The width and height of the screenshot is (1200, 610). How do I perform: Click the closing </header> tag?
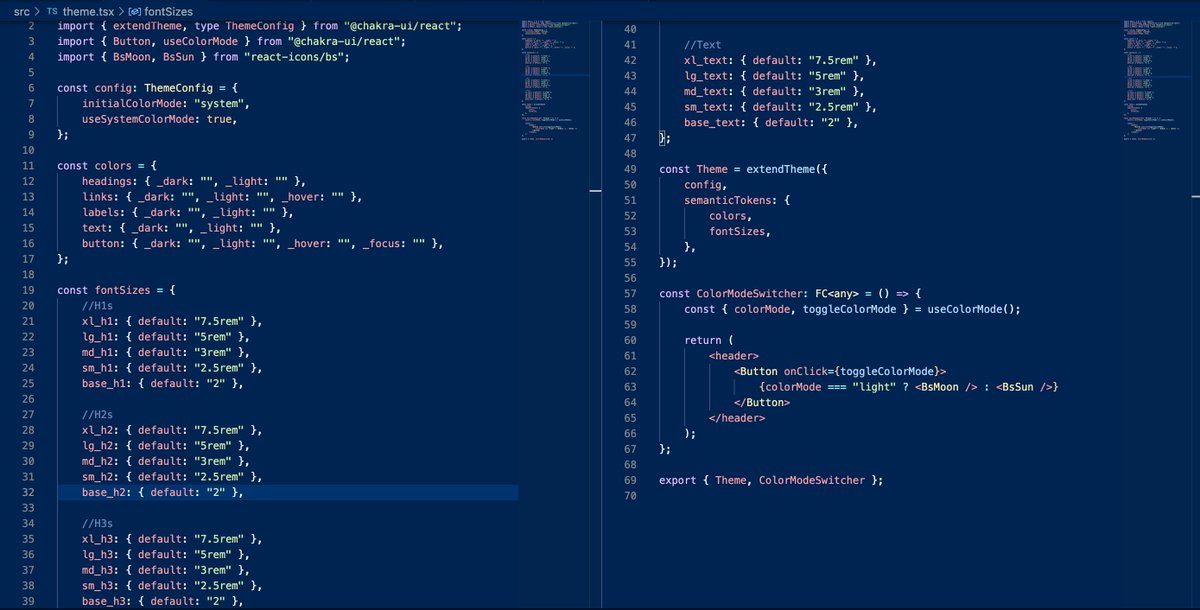(737, 418)
